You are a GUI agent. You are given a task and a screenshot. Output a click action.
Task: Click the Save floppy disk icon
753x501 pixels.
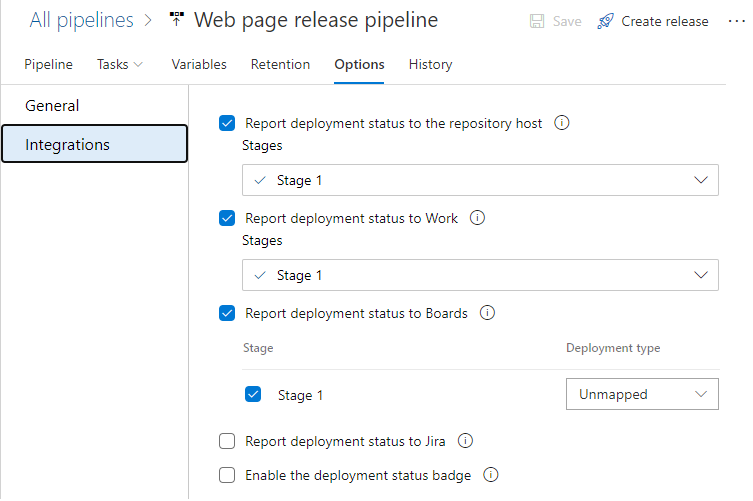coord(537,21)
